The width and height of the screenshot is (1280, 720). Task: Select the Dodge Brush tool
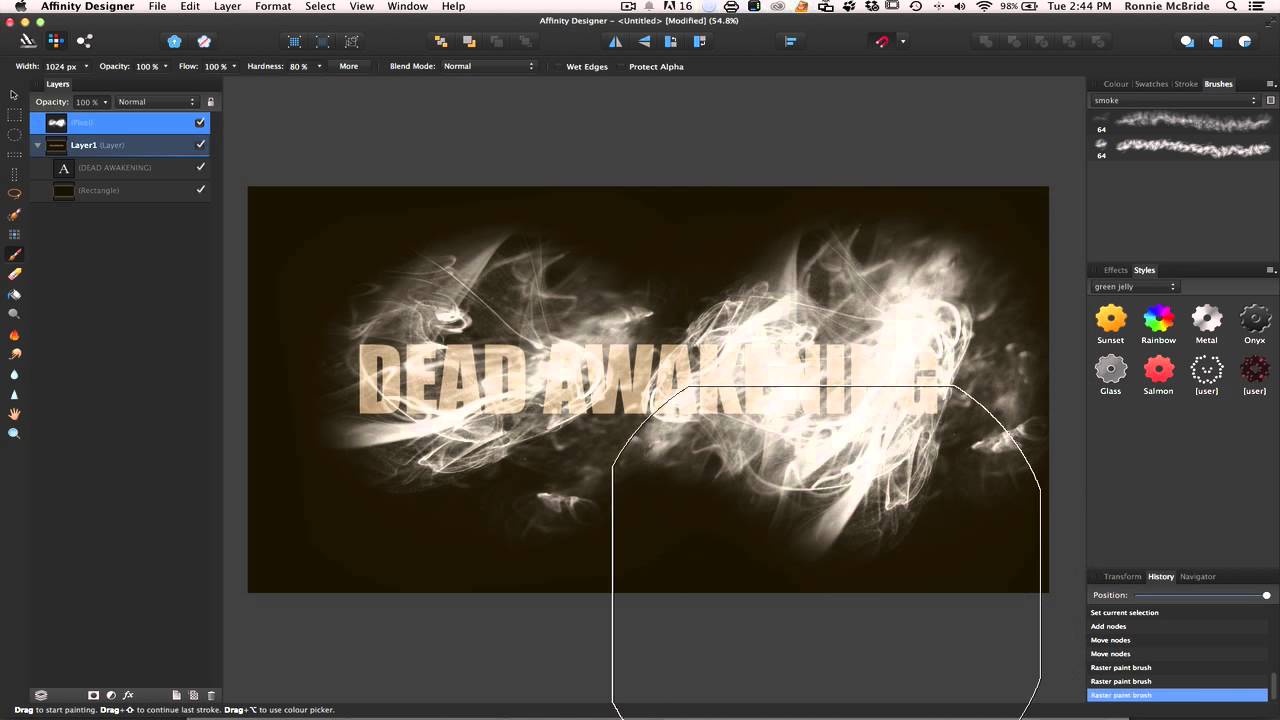point(14,314)
